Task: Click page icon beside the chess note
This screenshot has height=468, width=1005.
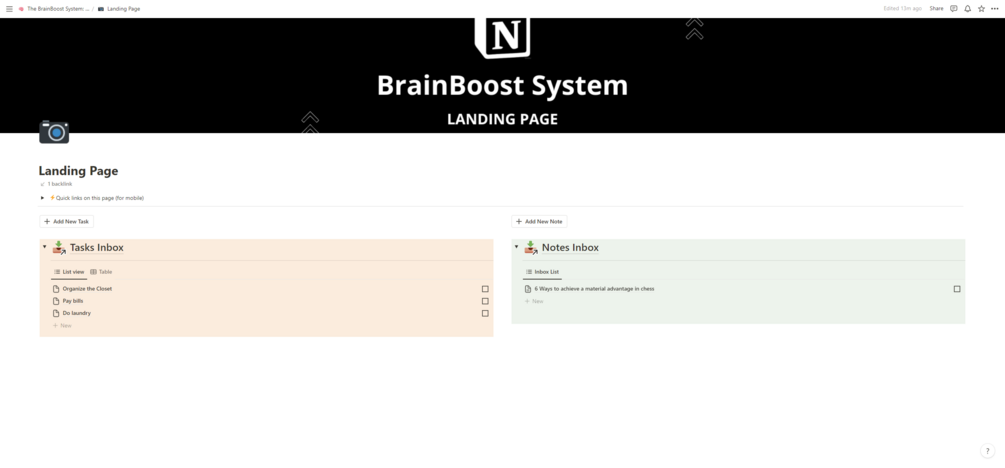Action: 527,289
